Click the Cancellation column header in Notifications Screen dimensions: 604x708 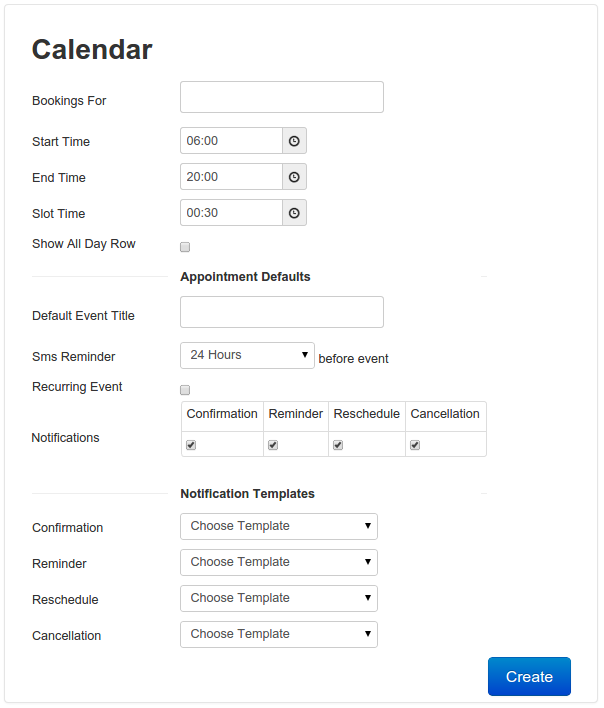[x=445, y=414]
